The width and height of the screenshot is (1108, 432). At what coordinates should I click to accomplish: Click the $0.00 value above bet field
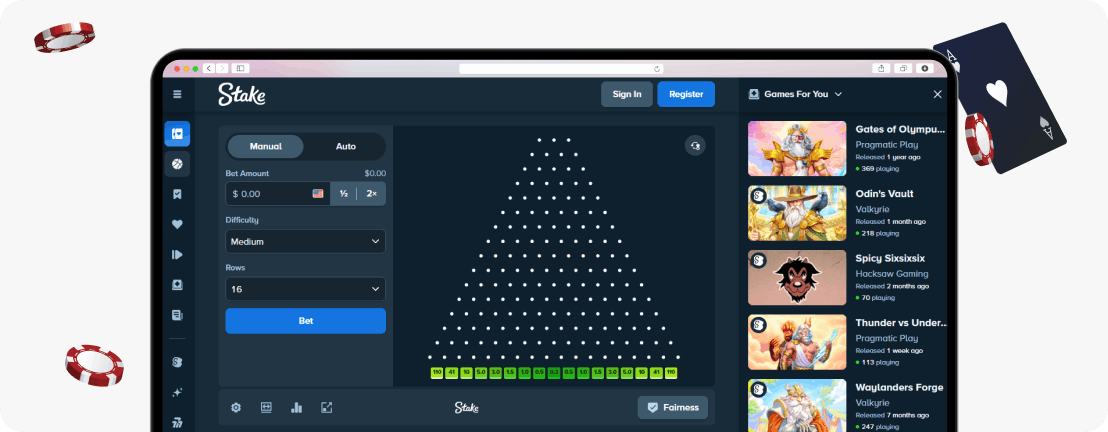point(375,173)
